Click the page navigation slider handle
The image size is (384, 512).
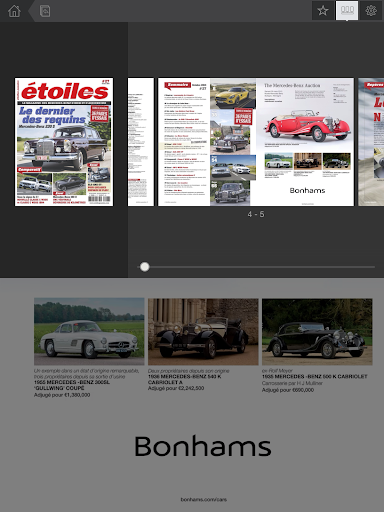coord(145,267)
